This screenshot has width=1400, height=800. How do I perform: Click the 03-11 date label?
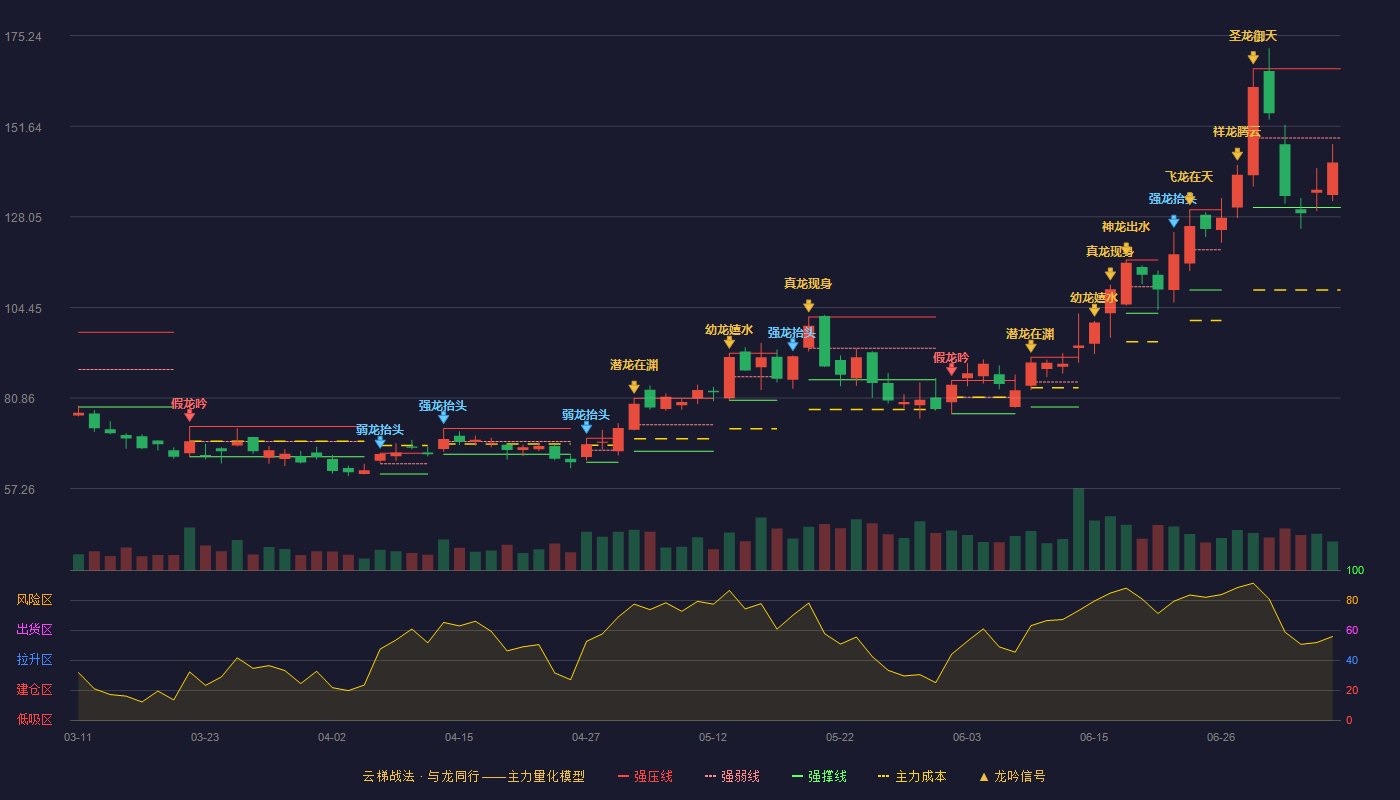78,737
